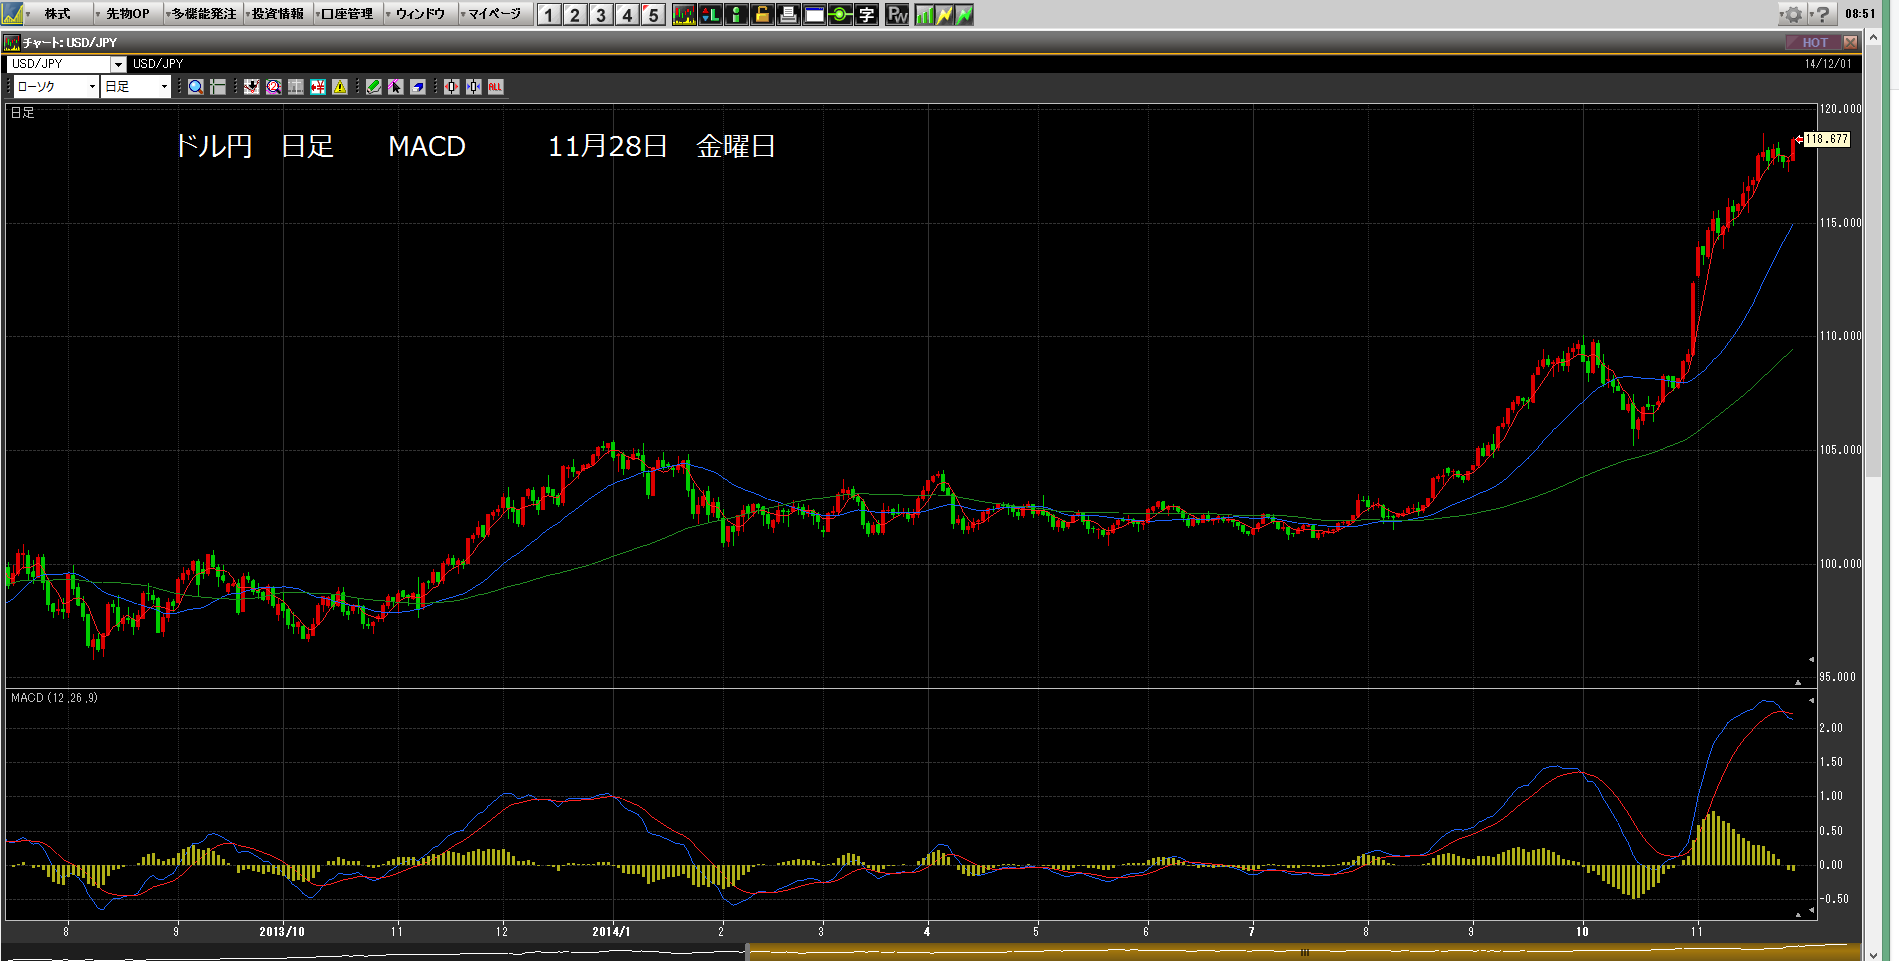
Task: Open the question mark help dropdown
Action: point(1822,14)
